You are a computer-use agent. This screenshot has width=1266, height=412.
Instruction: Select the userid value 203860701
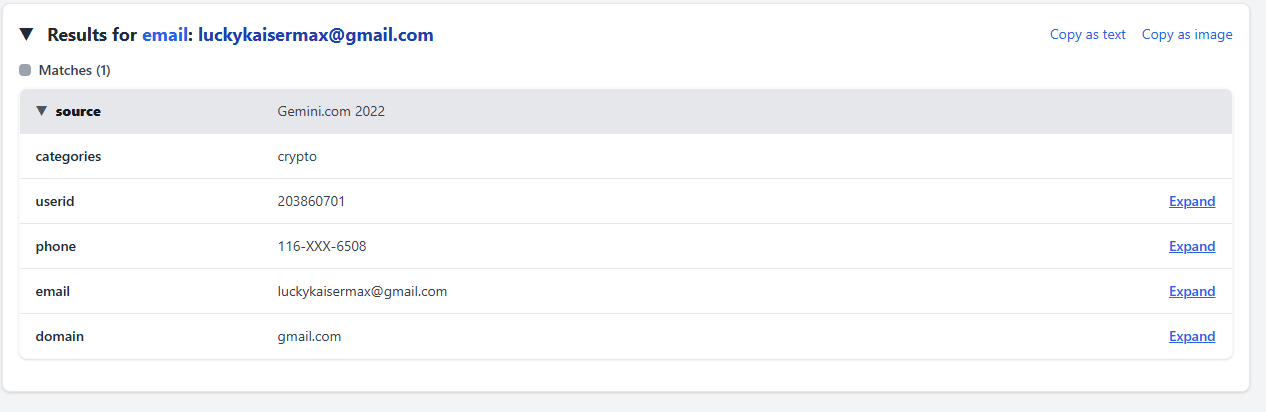click(311, 201)
